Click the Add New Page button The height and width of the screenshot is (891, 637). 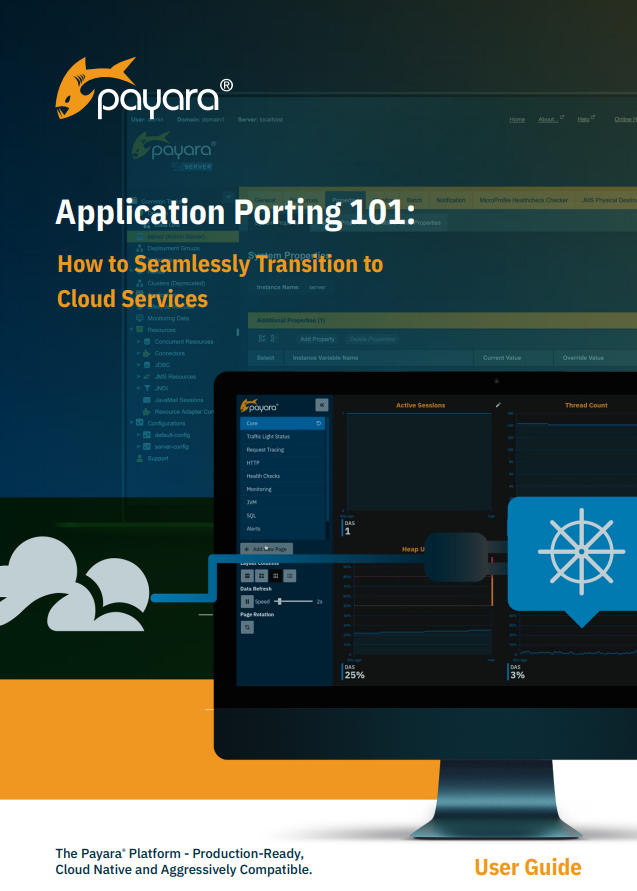coord(266,549)
